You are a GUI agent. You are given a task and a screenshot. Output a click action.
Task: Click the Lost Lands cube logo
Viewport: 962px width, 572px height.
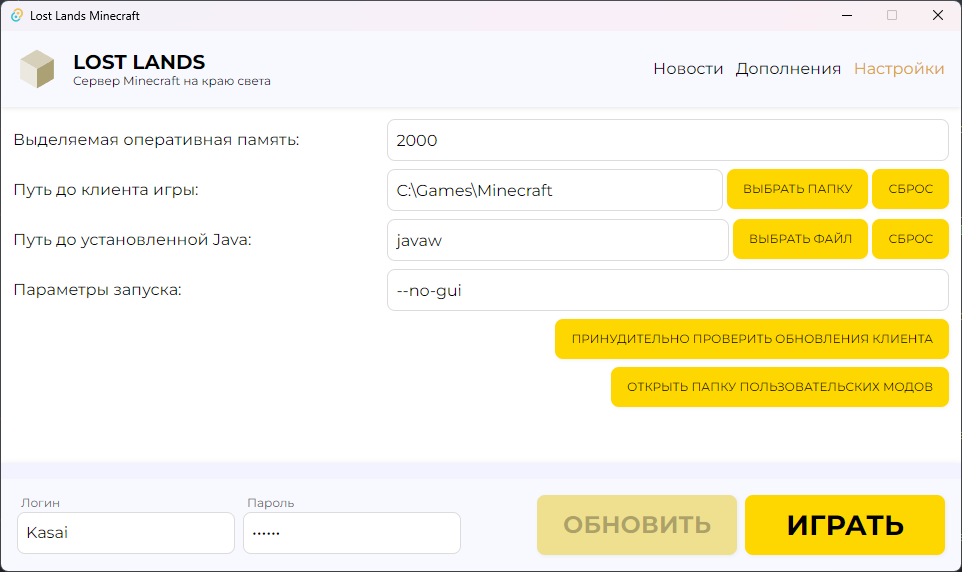tap(37, 69)
